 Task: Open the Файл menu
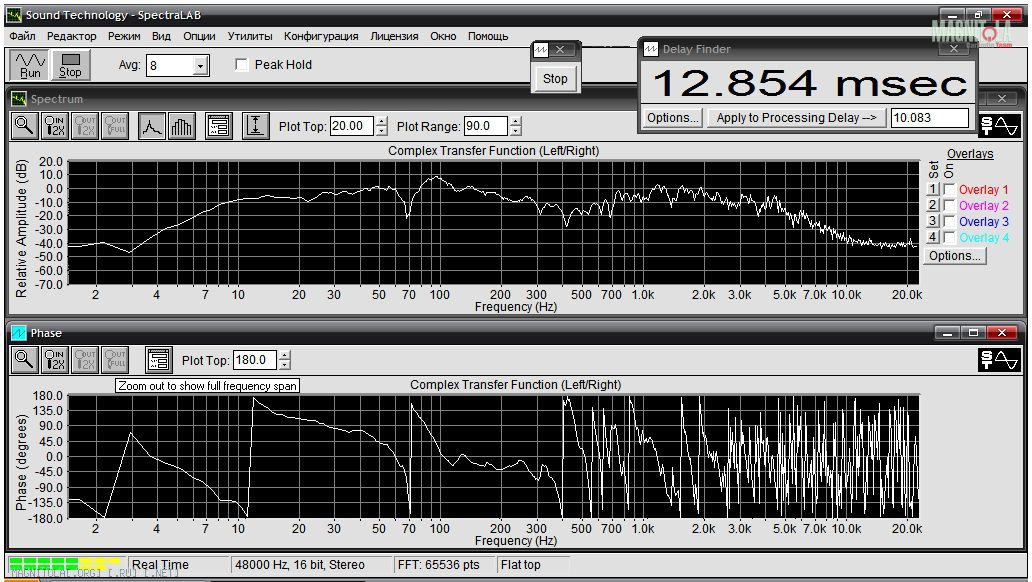tap(22, 36)
